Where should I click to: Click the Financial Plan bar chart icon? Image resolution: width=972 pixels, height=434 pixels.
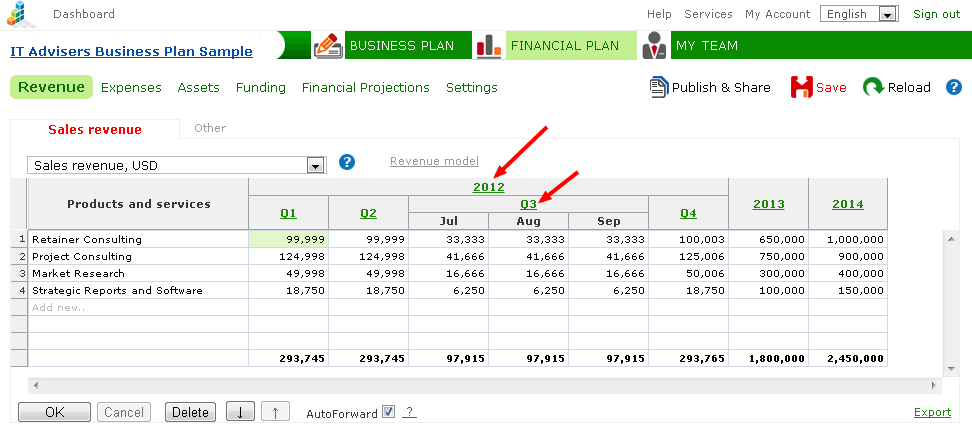(489, 45)
